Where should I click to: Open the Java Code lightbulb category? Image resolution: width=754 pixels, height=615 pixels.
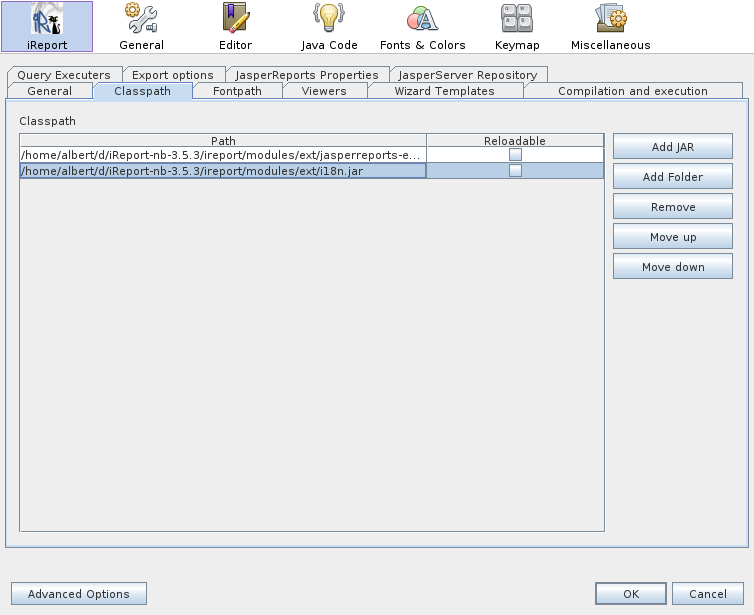[329, 26]
